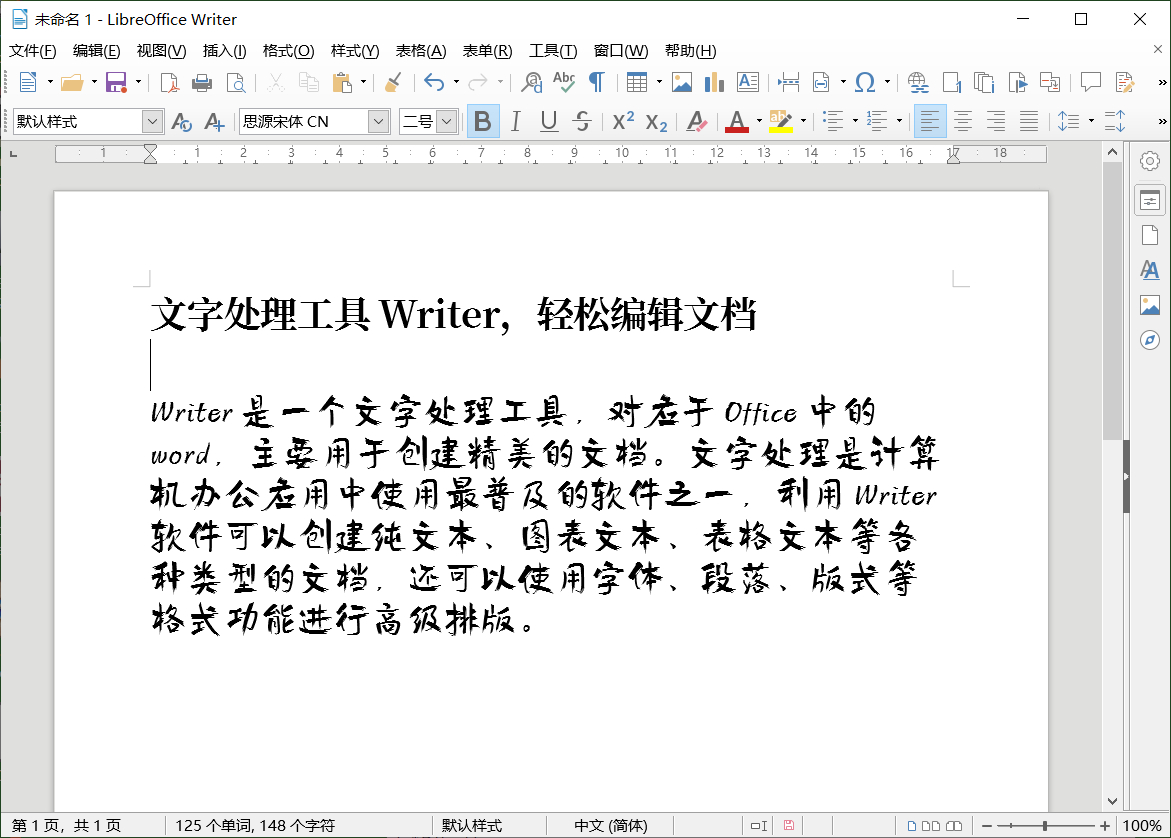Screen dimensions: 1171x838
Task: Run the spell check
Action: tap(564, 82)
